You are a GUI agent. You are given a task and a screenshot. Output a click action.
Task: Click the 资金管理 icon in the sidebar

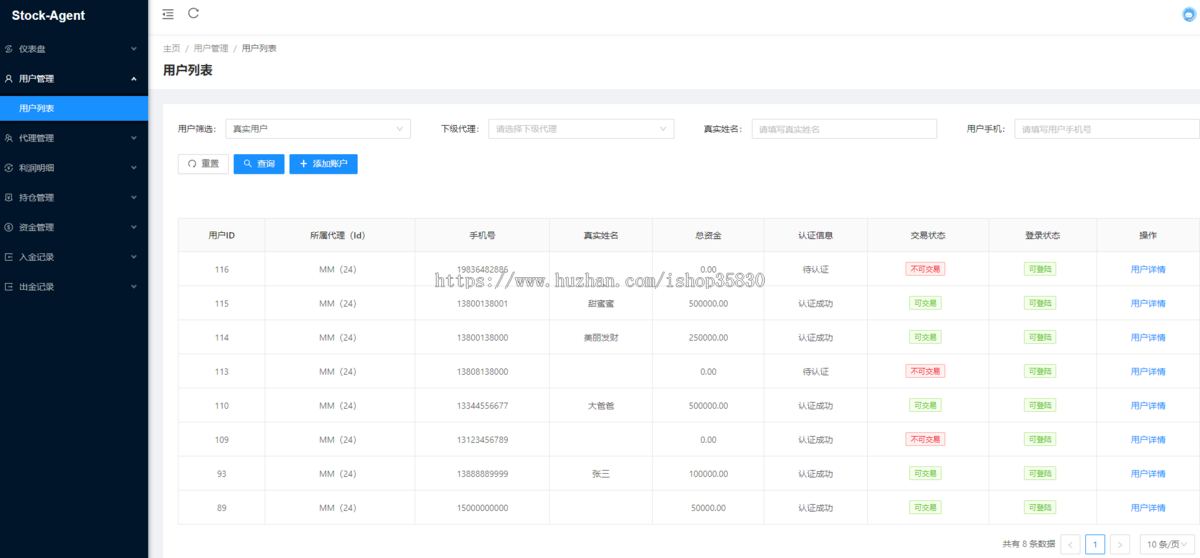9,227
